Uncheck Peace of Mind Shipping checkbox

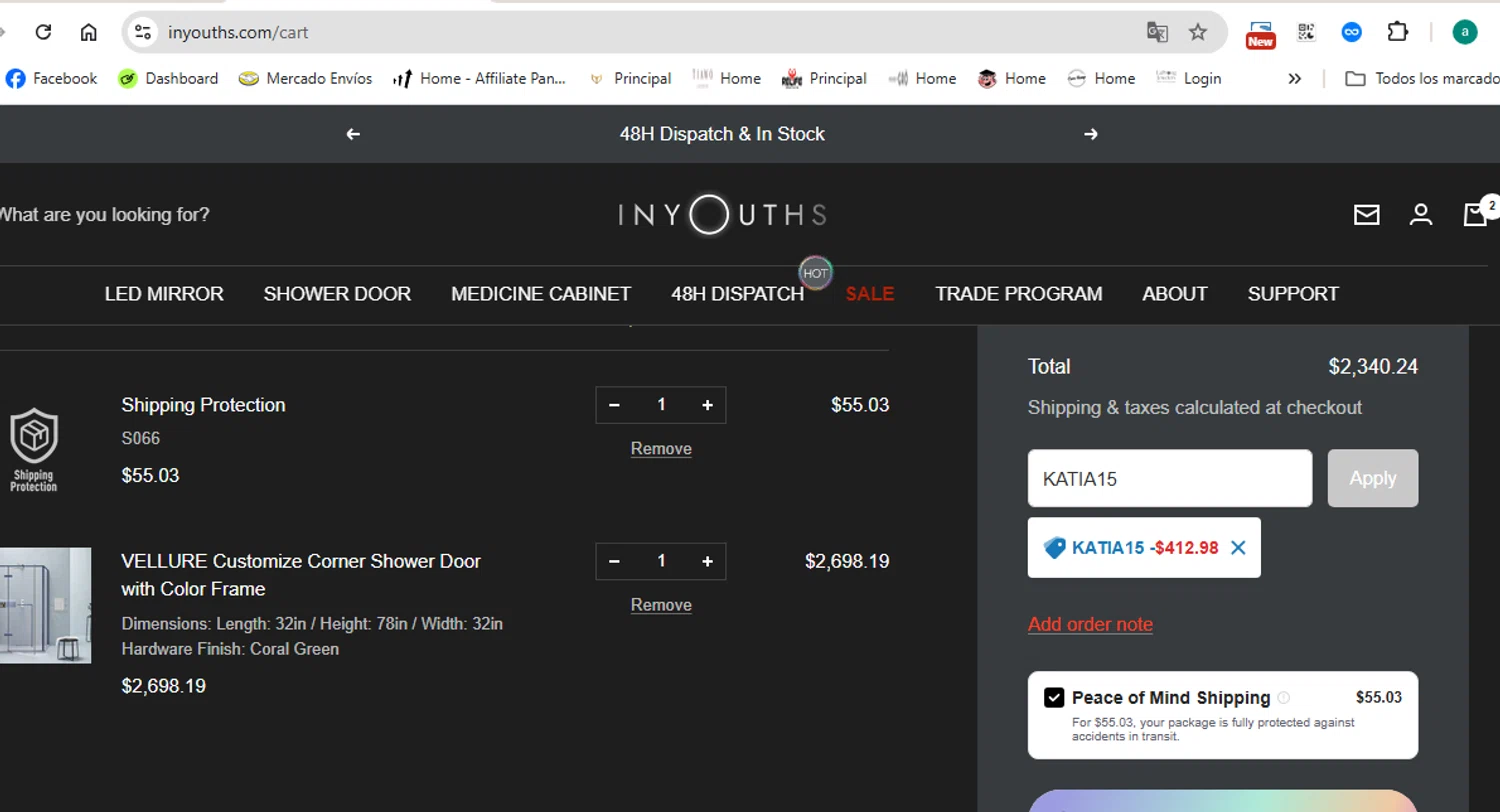1054,698
